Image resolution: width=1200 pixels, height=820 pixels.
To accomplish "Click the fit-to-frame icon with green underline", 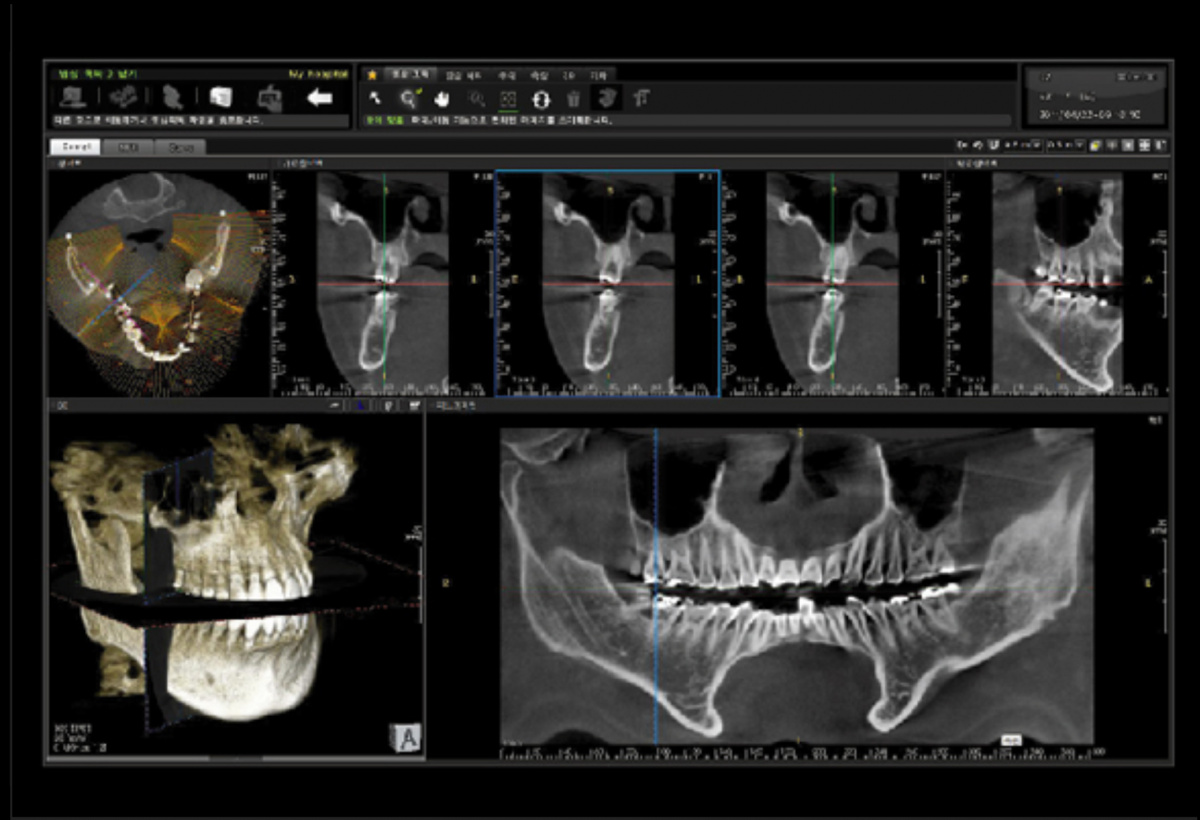I will click(x=508, y=99).
